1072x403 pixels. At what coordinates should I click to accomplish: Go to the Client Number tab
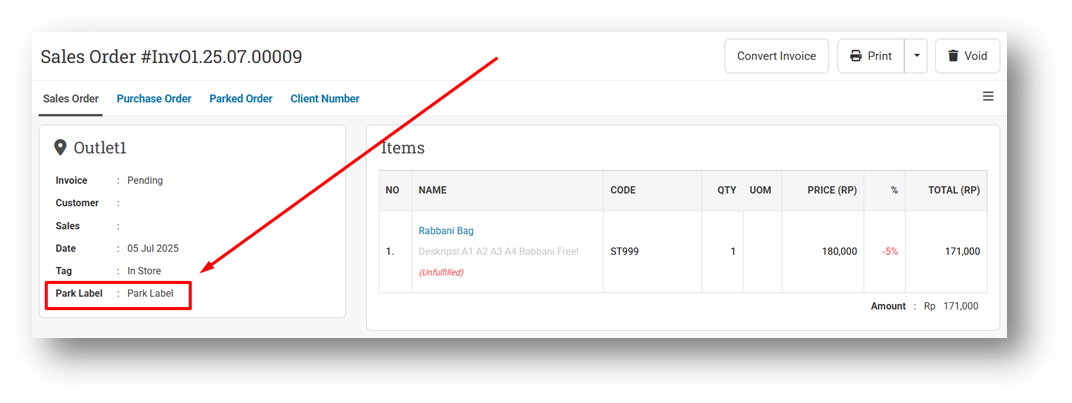(325, 99)
